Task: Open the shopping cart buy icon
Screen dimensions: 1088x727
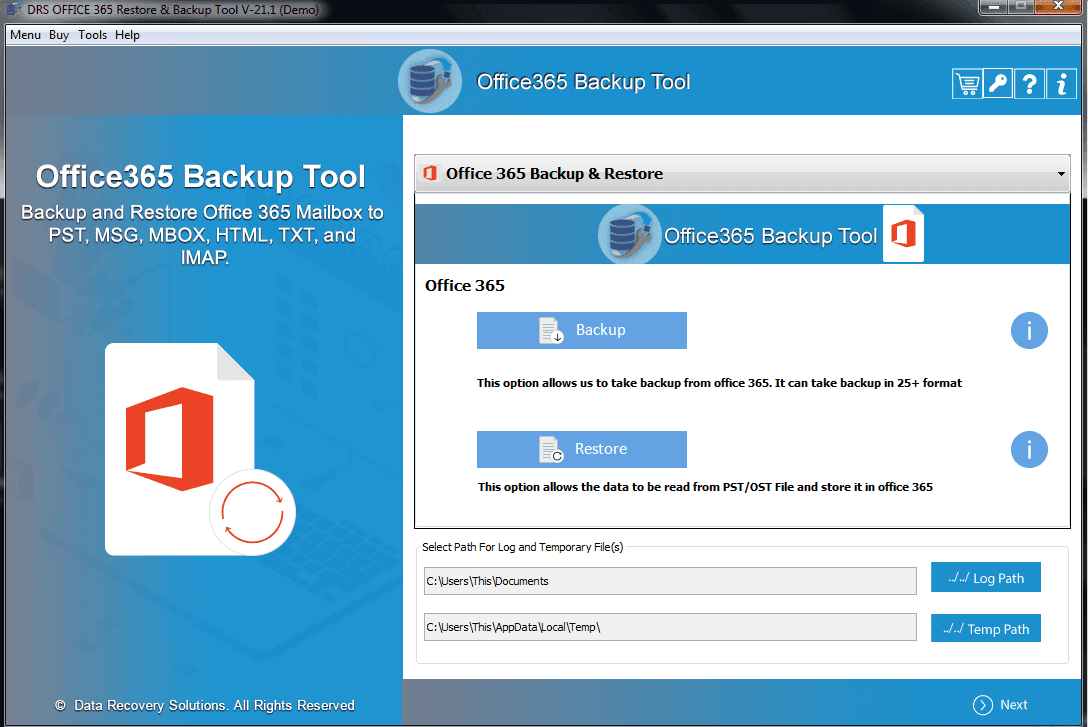Action: tap(967, 85)
